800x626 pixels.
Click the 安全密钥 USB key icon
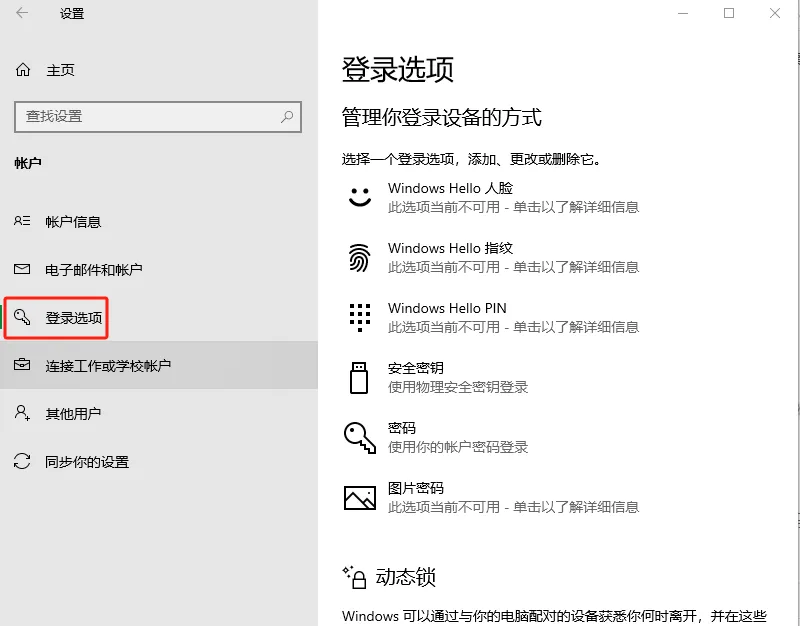pyautogui.click(x=358, y=376)
